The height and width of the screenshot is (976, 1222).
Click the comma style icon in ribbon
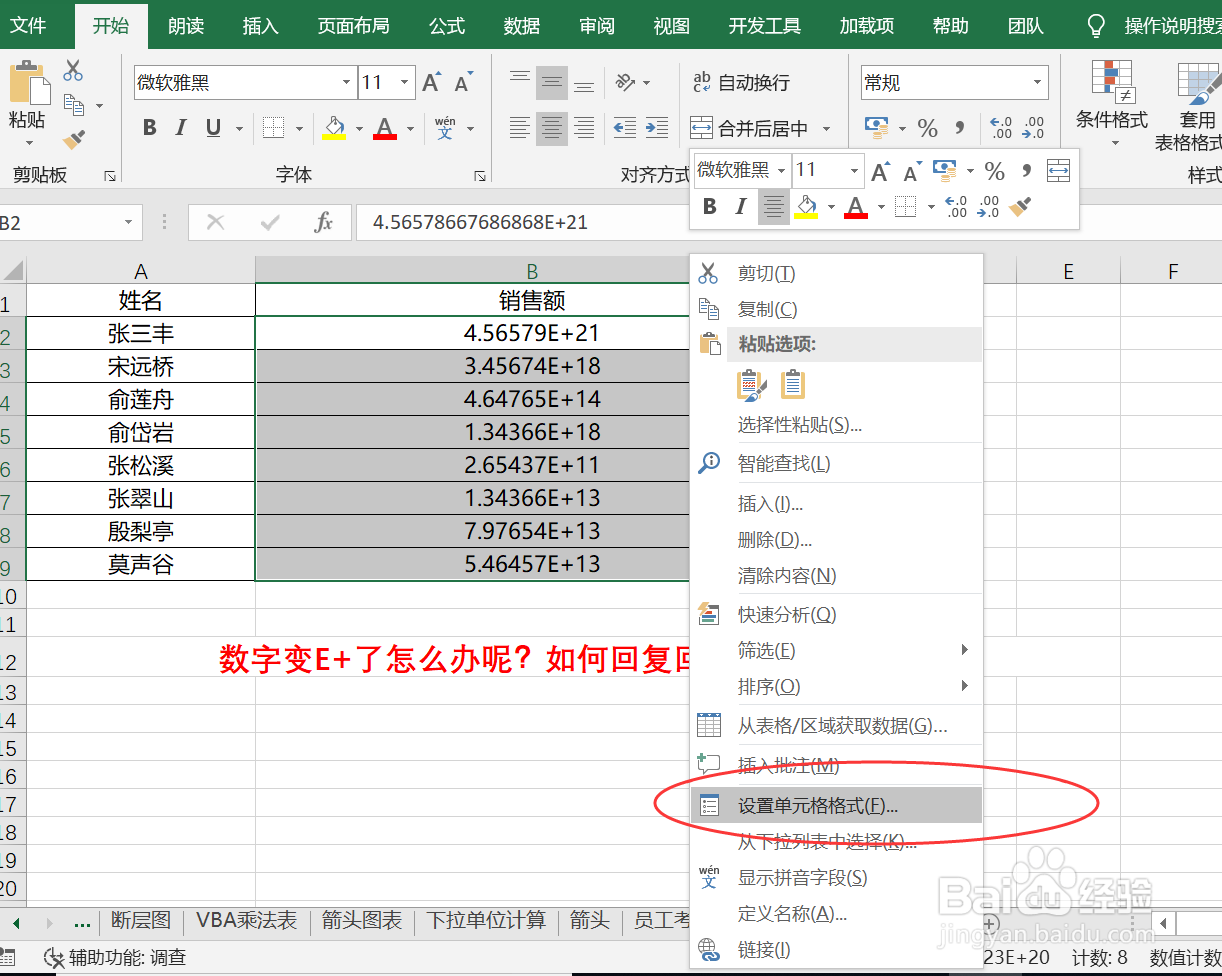[960, 128]
